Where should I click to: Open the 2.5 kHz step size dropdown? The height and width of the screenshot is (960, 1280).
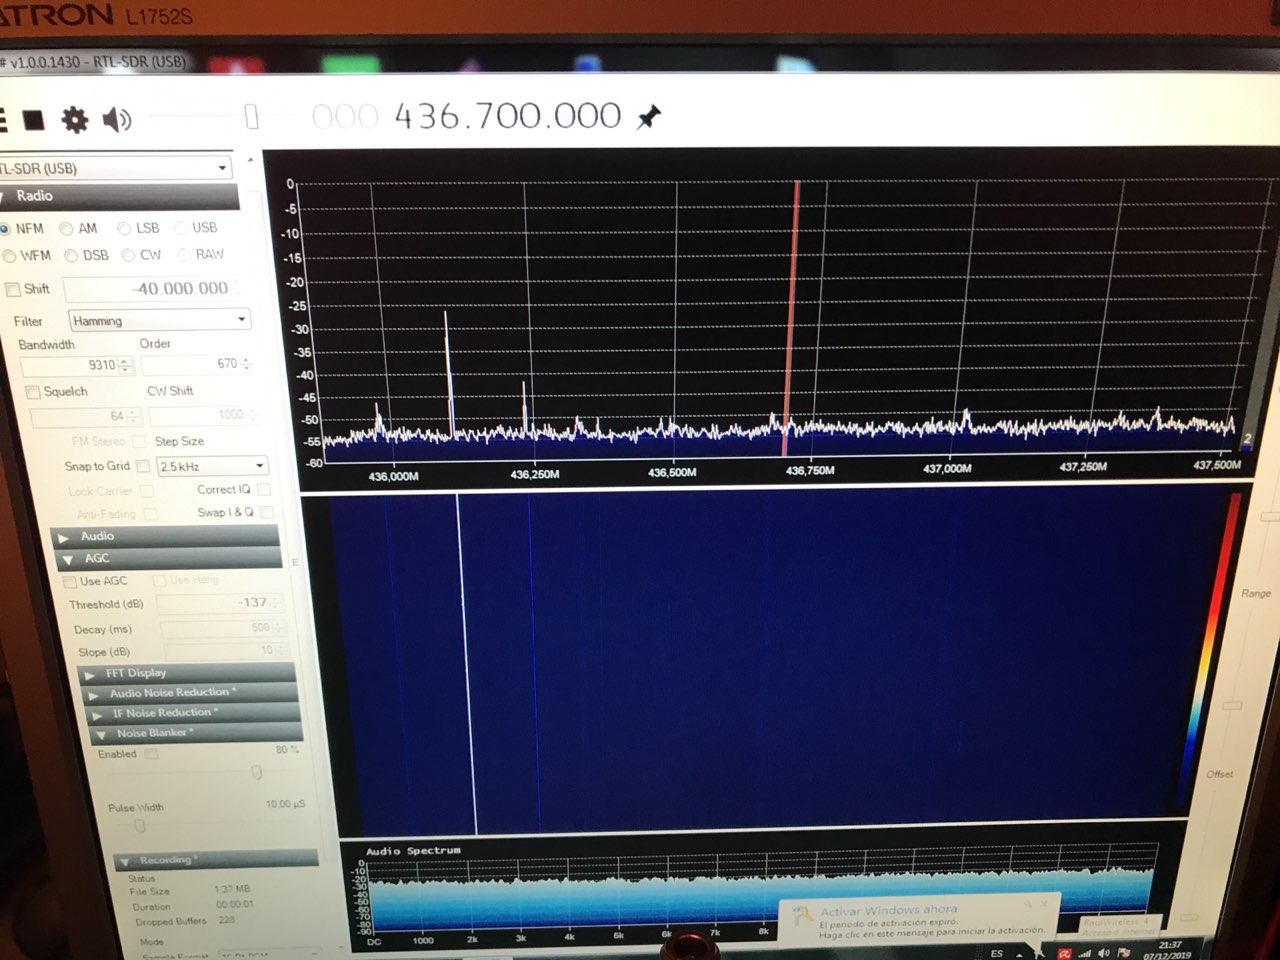pos(212,467)
